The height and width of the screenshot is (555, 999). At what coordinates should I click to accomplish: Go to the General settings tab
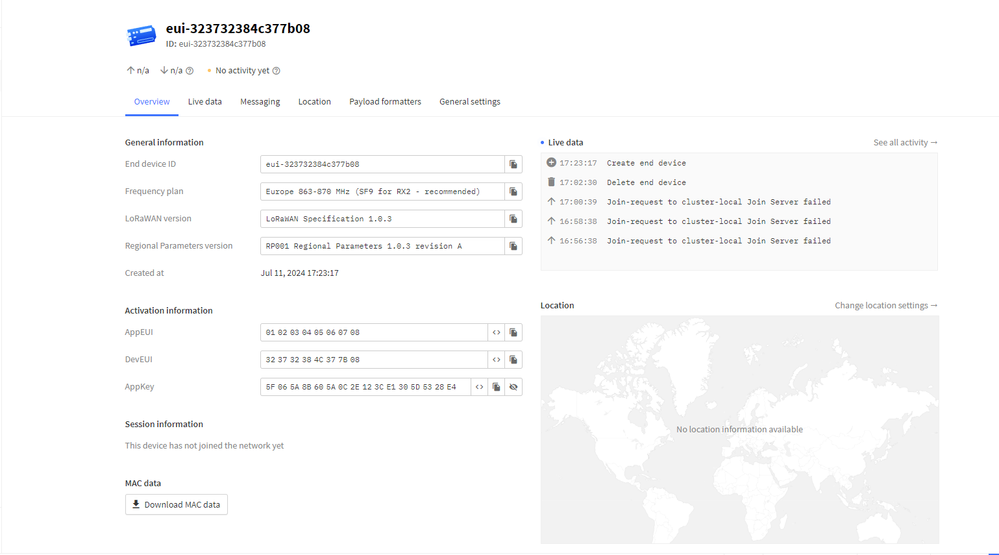tap(470, 102)
